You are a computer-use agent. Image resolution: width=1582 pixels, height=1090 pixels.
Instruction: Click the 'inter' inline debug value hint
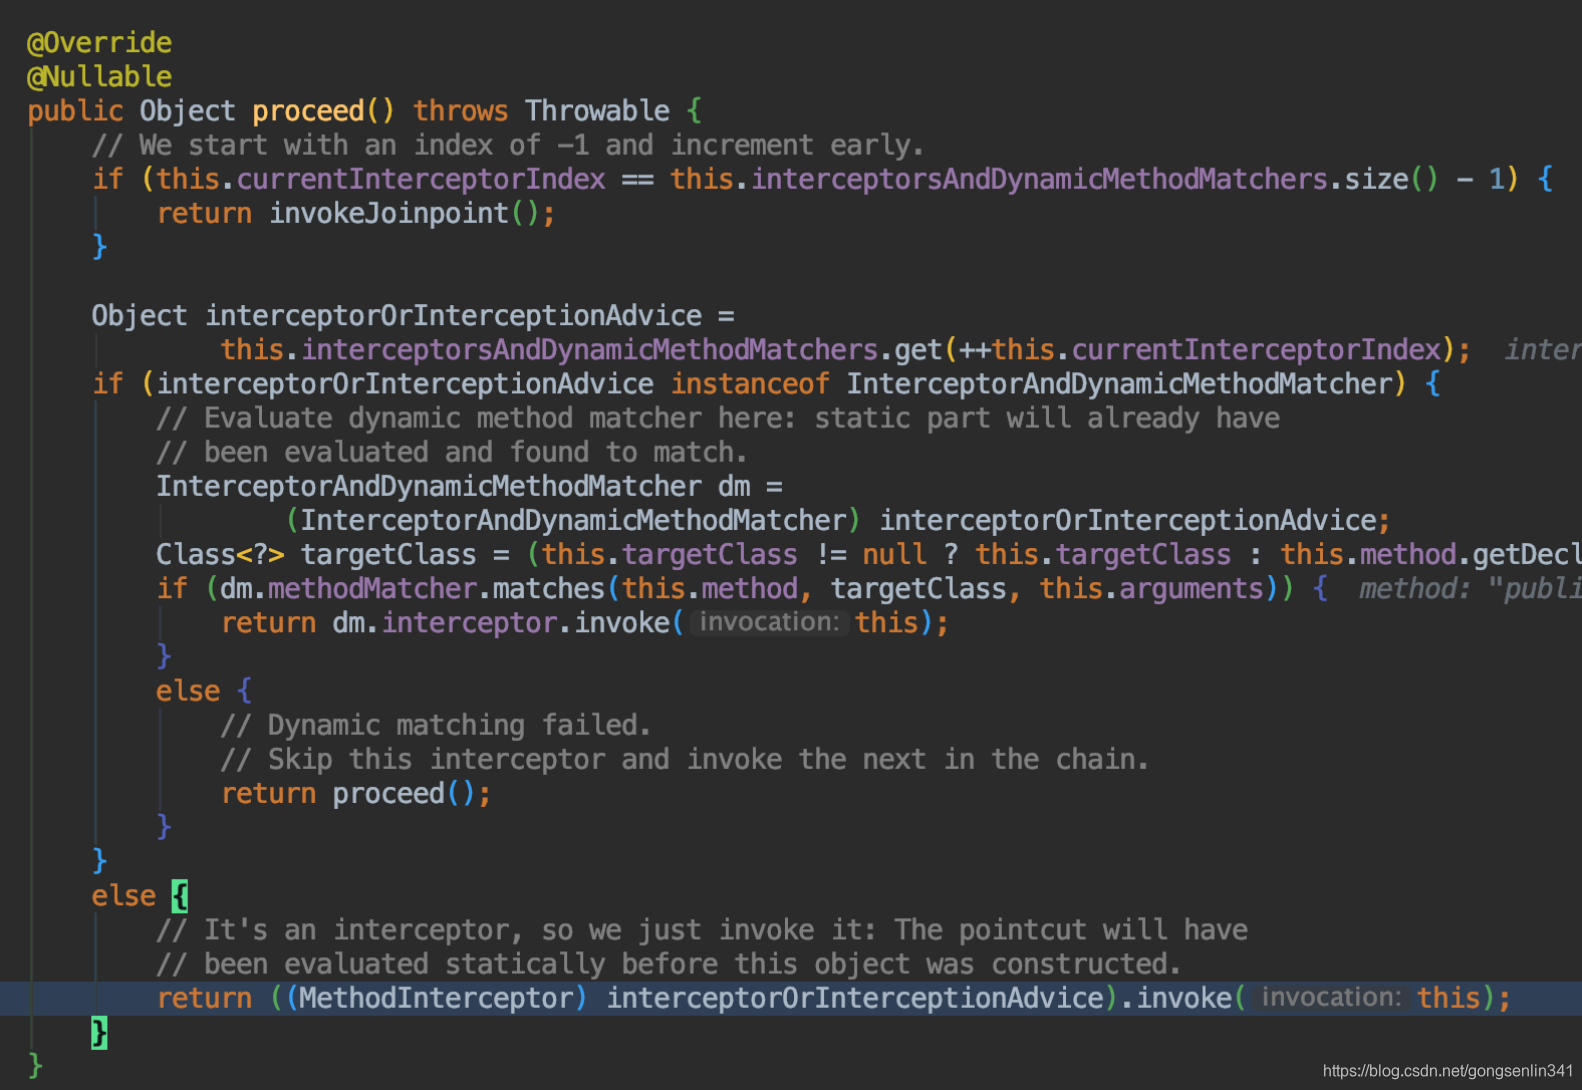[1543, 350]
